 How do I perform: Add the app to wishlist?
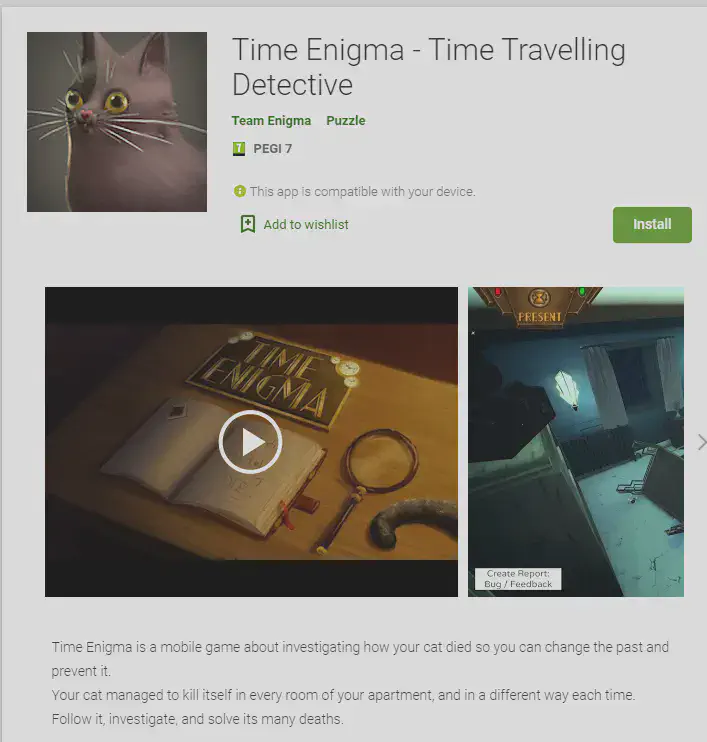(x=295, y=224)
